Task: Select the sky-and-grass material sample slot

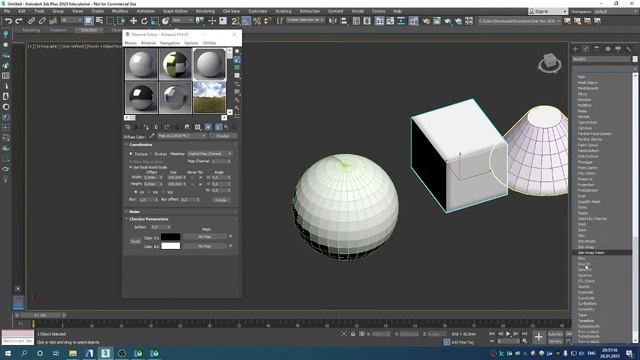Action: click(x=209, y=97)
